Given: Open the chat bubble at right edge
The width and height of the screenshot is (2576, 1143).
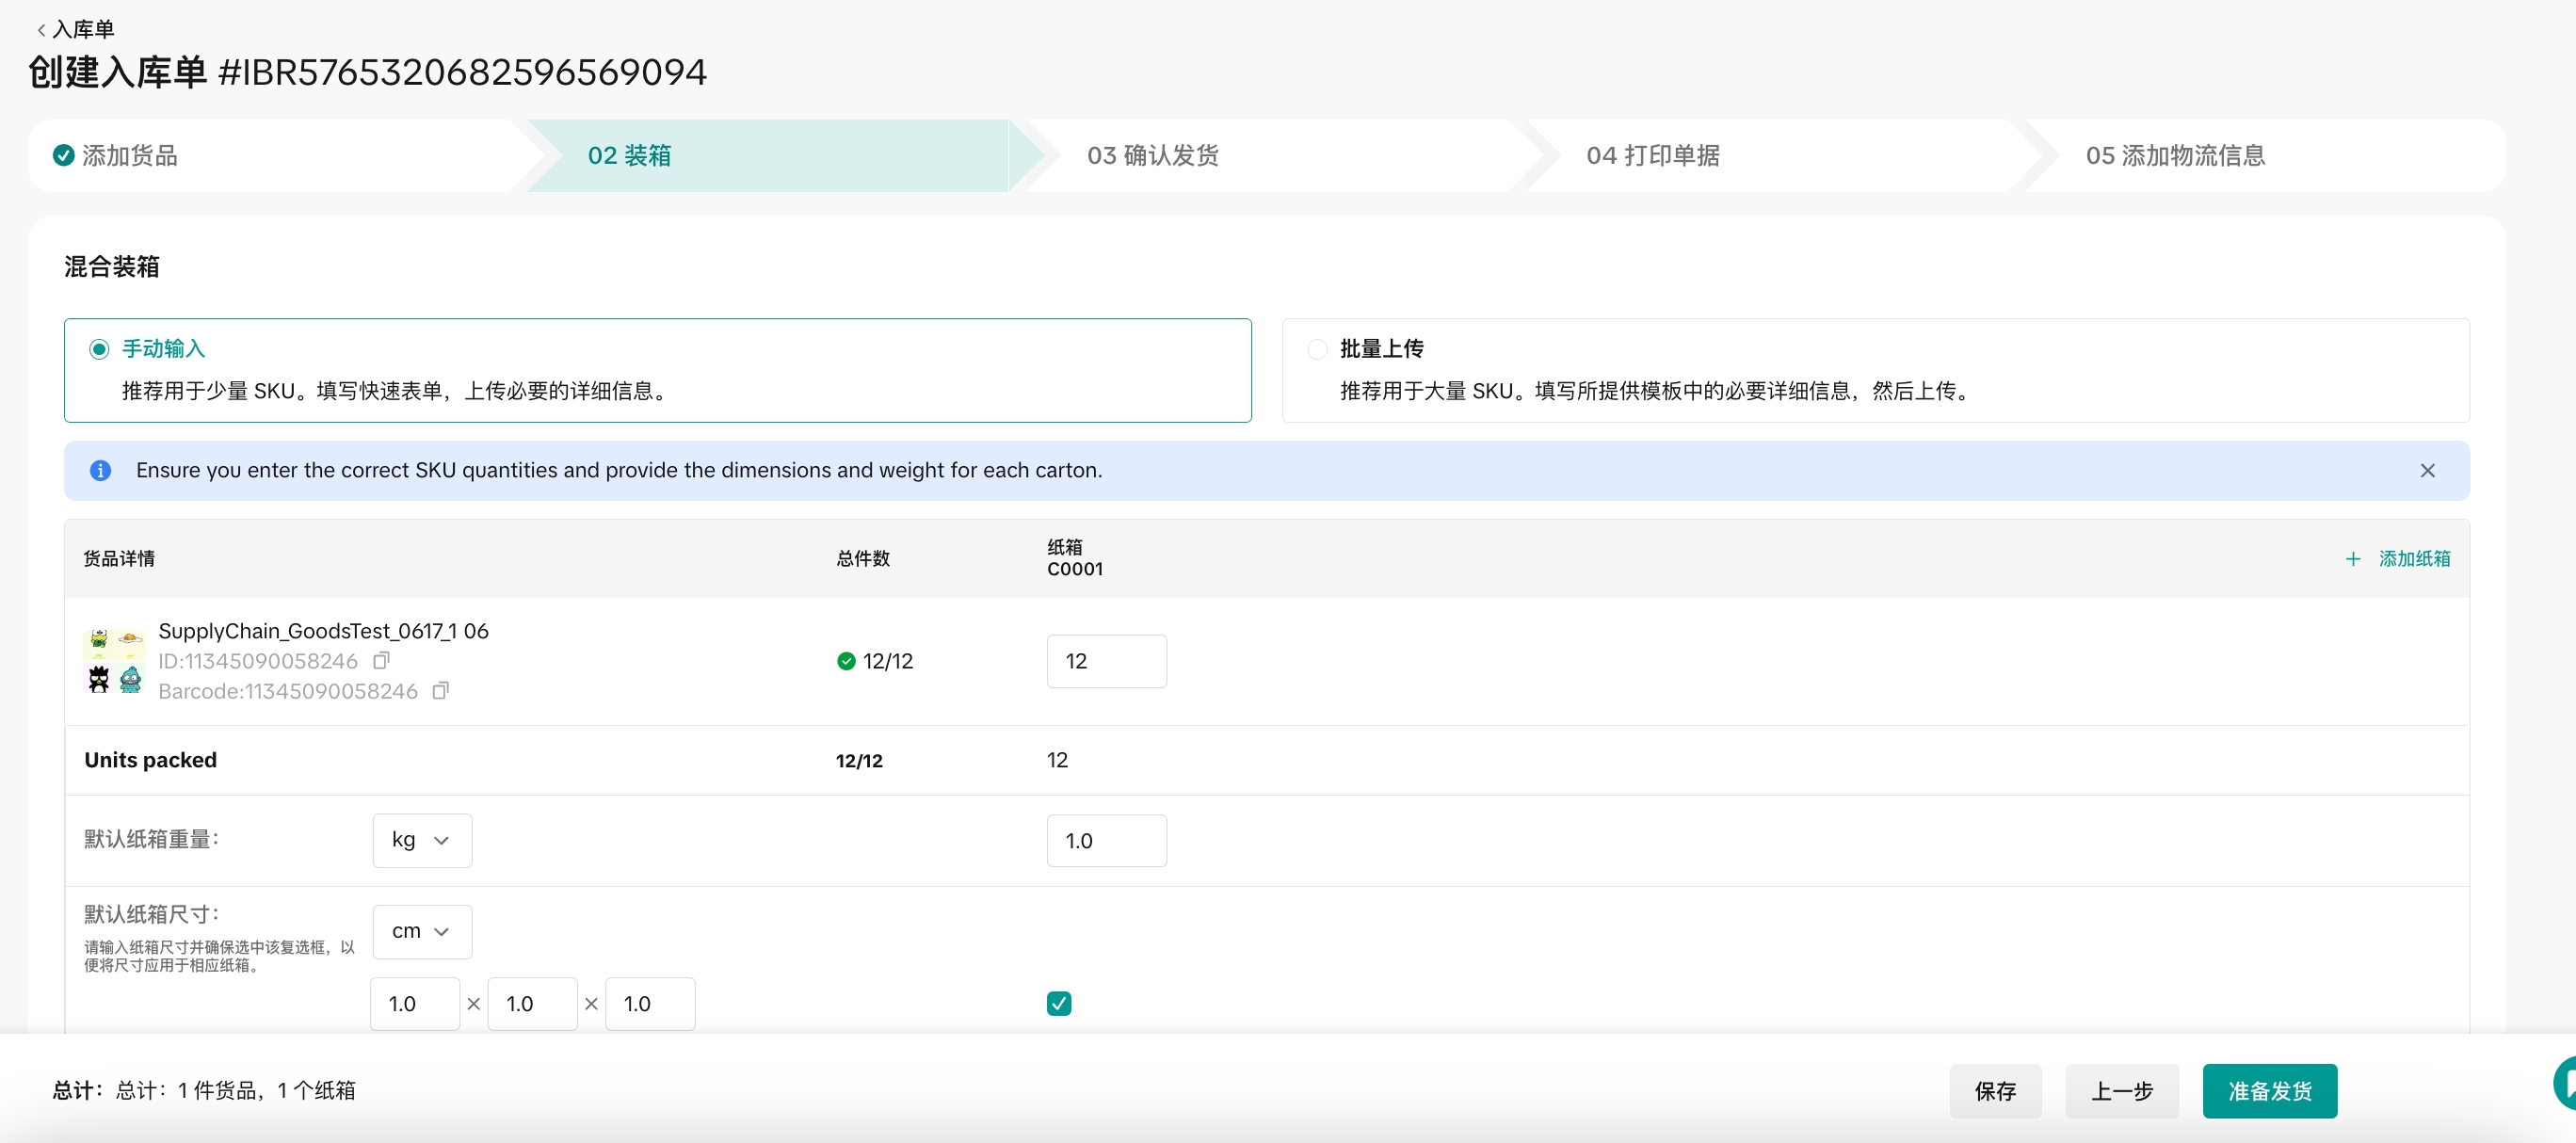Looking at the screenshot, I should point(2565,1083).
